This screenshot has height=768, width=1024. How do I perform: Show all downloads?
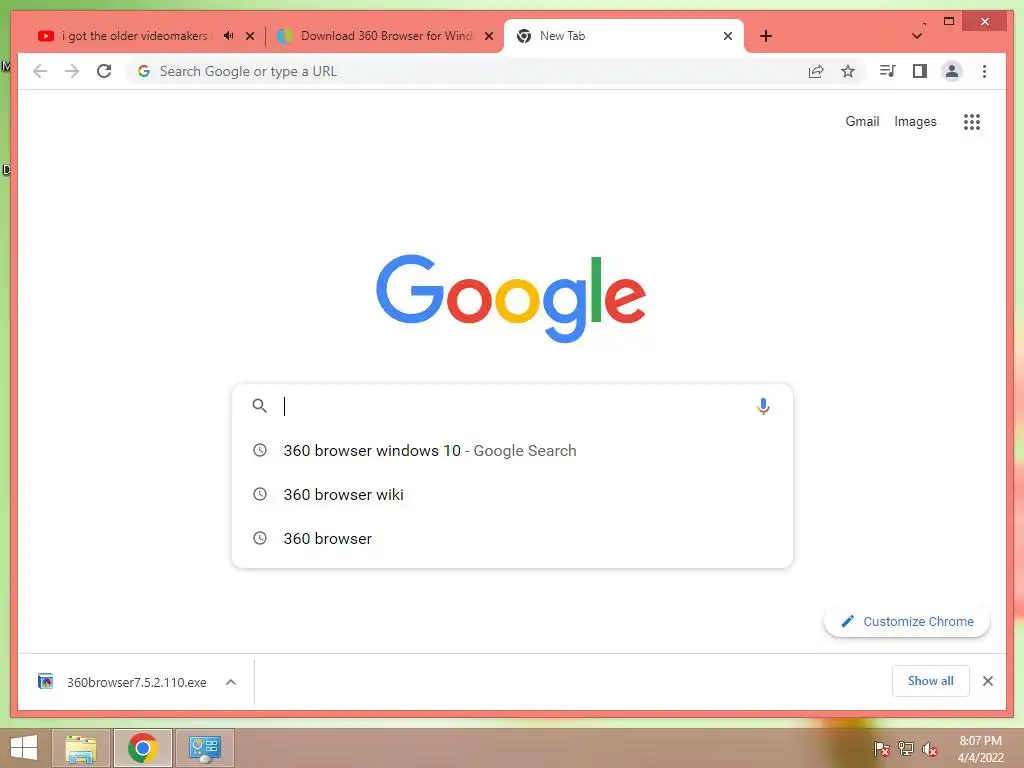(931, 681)
